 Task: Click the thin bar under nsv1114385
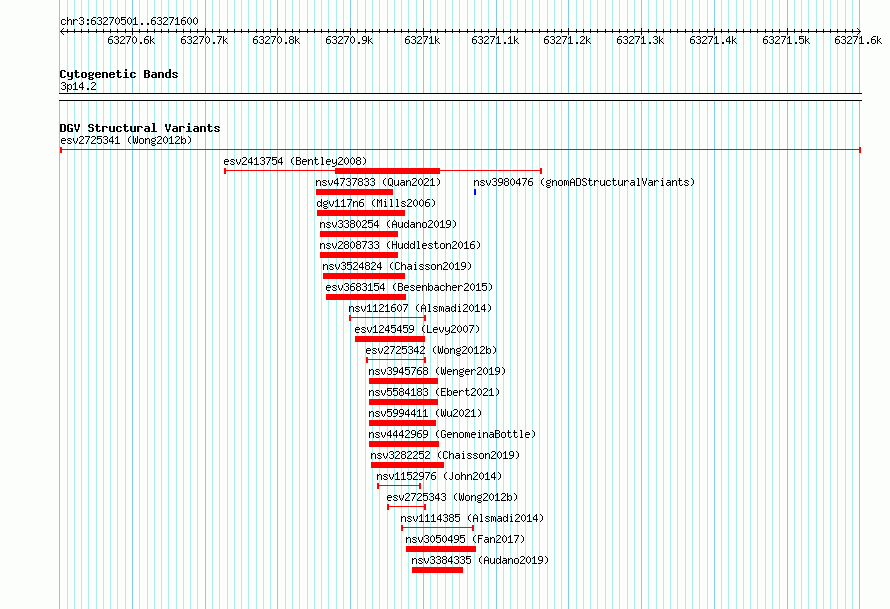(438, 528)
